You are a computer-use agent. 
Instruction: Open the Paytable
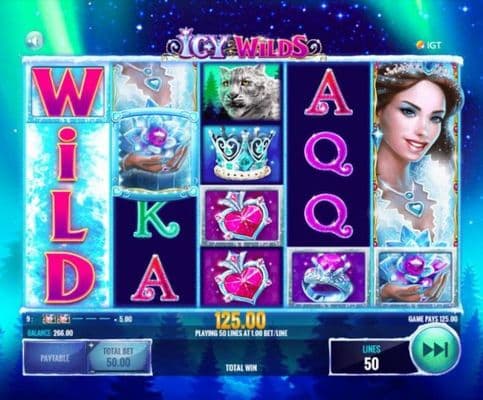55,358
